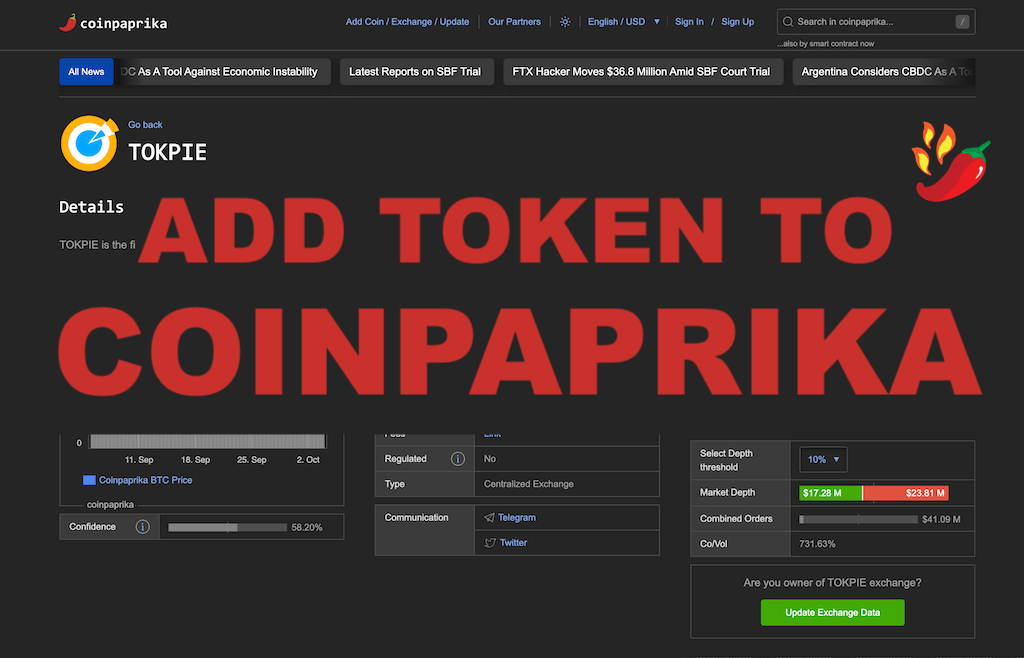
Task: Open the Twitter communication link
Action: [513, 542]
